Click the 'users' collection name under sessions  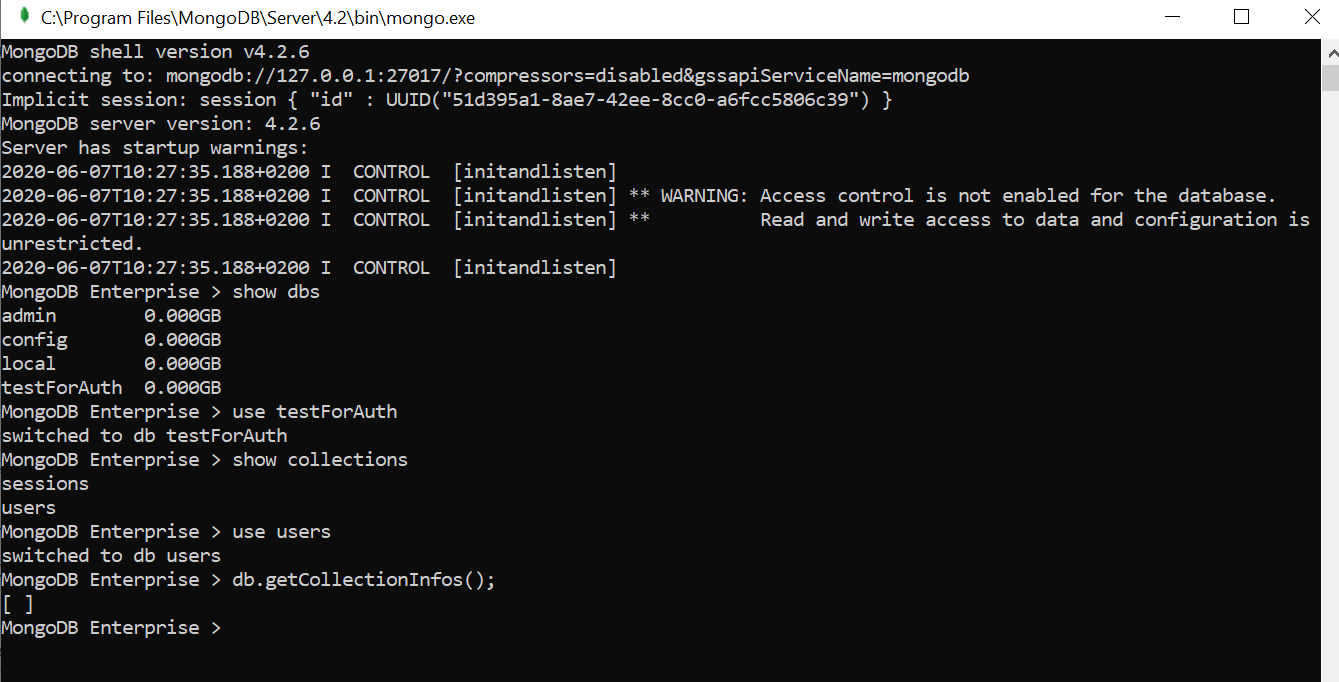click(x=29, y=508)
